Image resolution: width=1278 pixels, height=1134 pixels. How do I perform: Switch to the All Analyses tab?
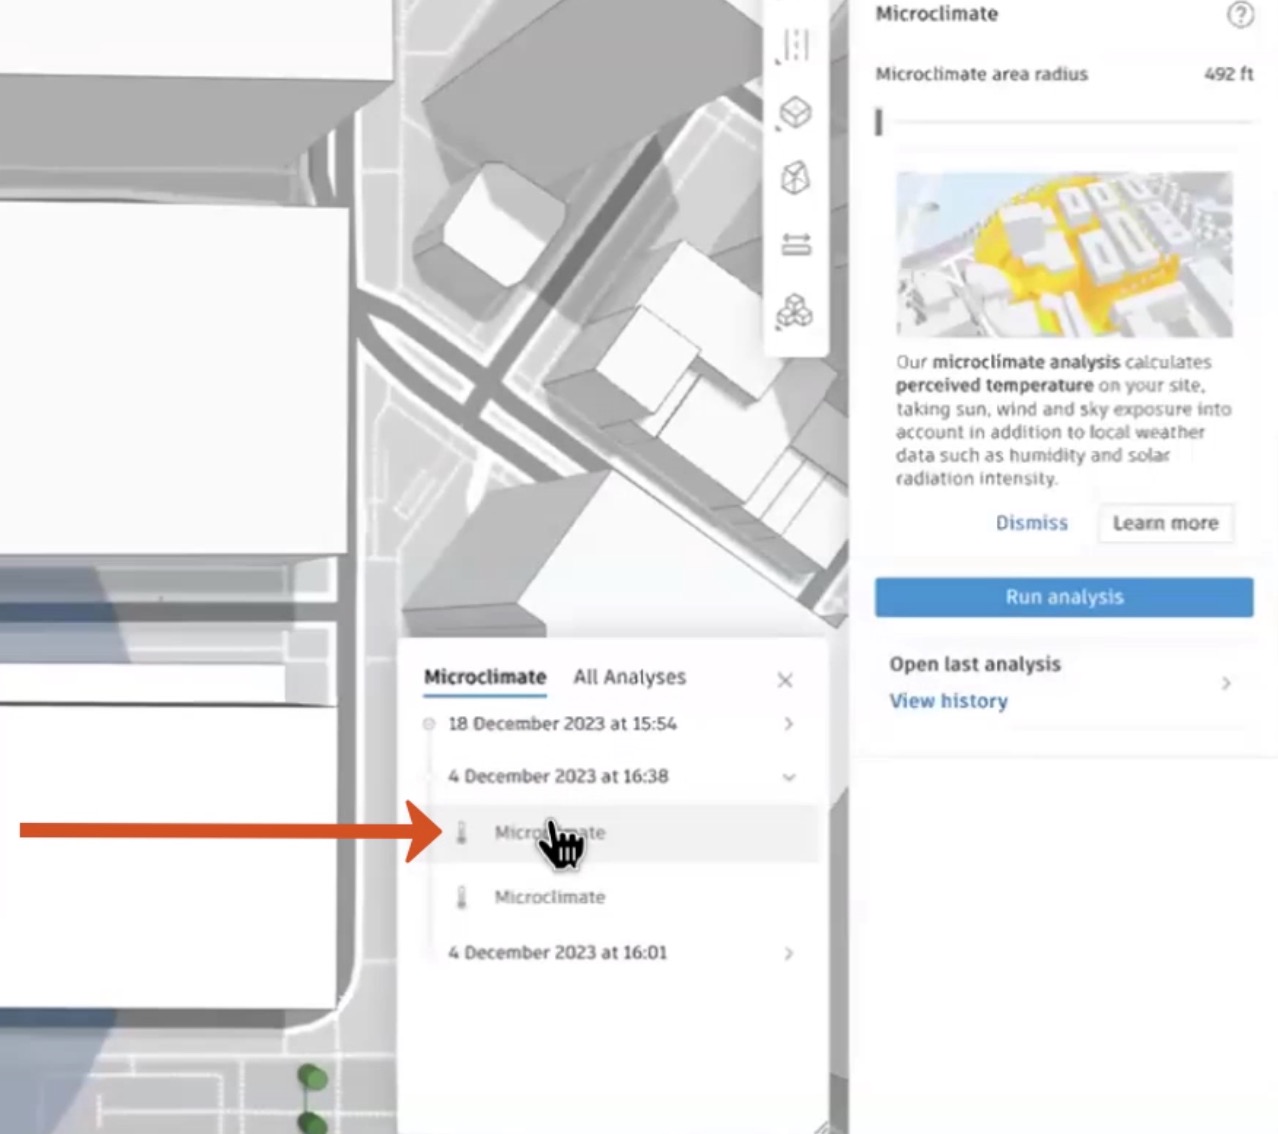click(629, 677)
